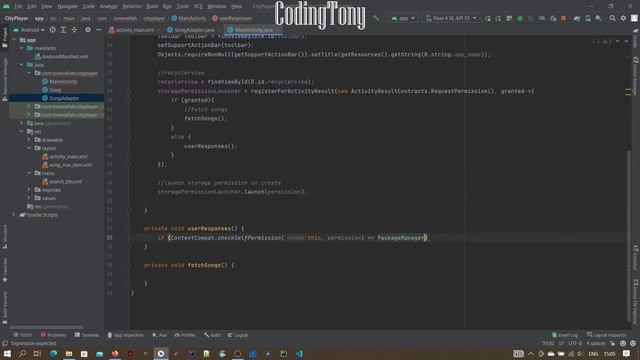Image resolution: width=640 pixels, height=360 pixels.
Task: Click Expand All icon in project panel
Action: pyautogui.click(x=63, y=30)
